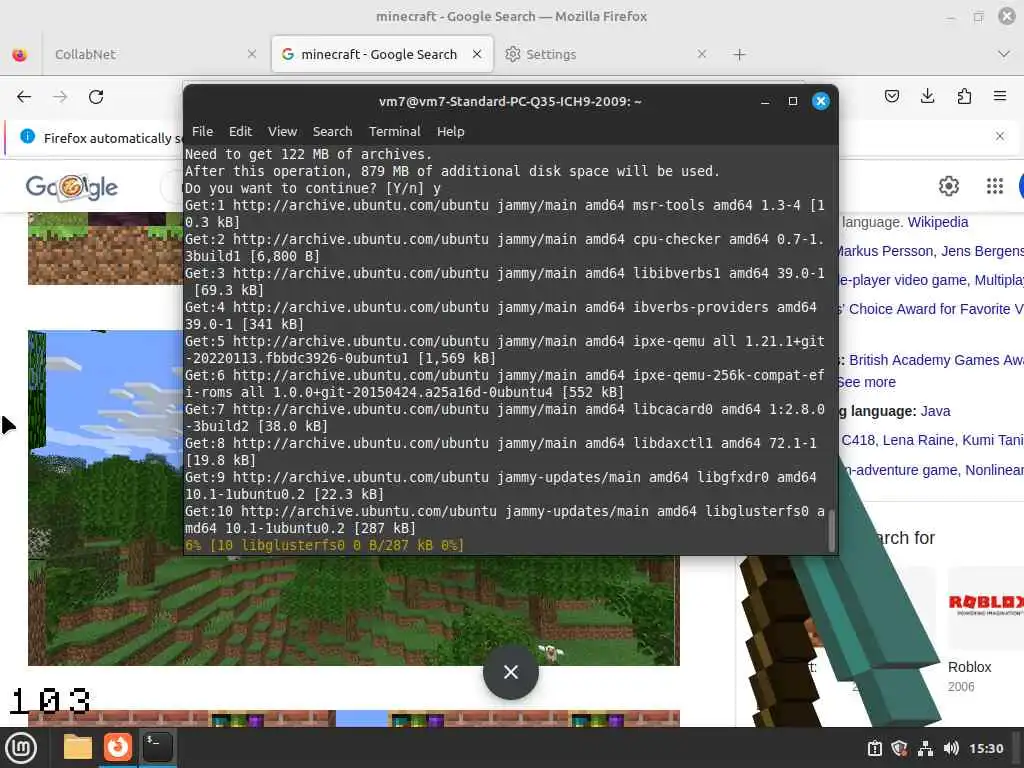Open Files manager from taskbar
Screen dimensions: 1024x768
78,747
